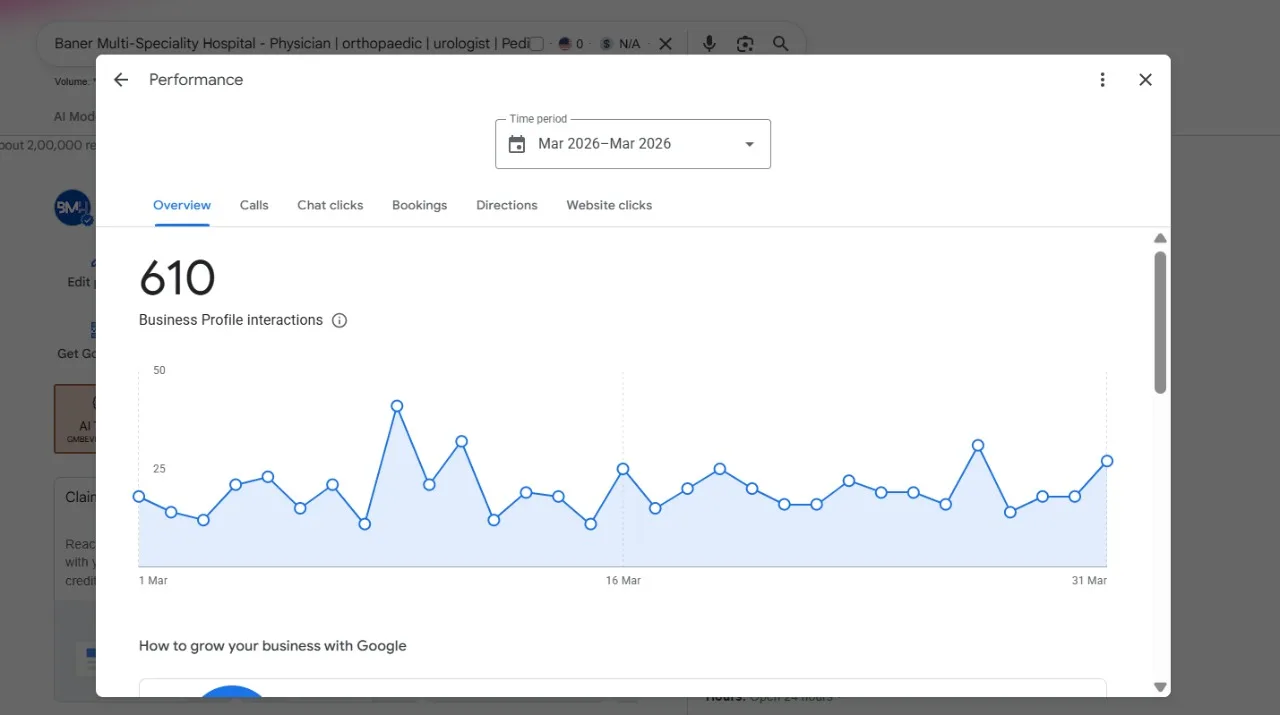Show info about Business Profile interactions
The width and height of the screenshot is (1280, 715).
tap(339, 321)
